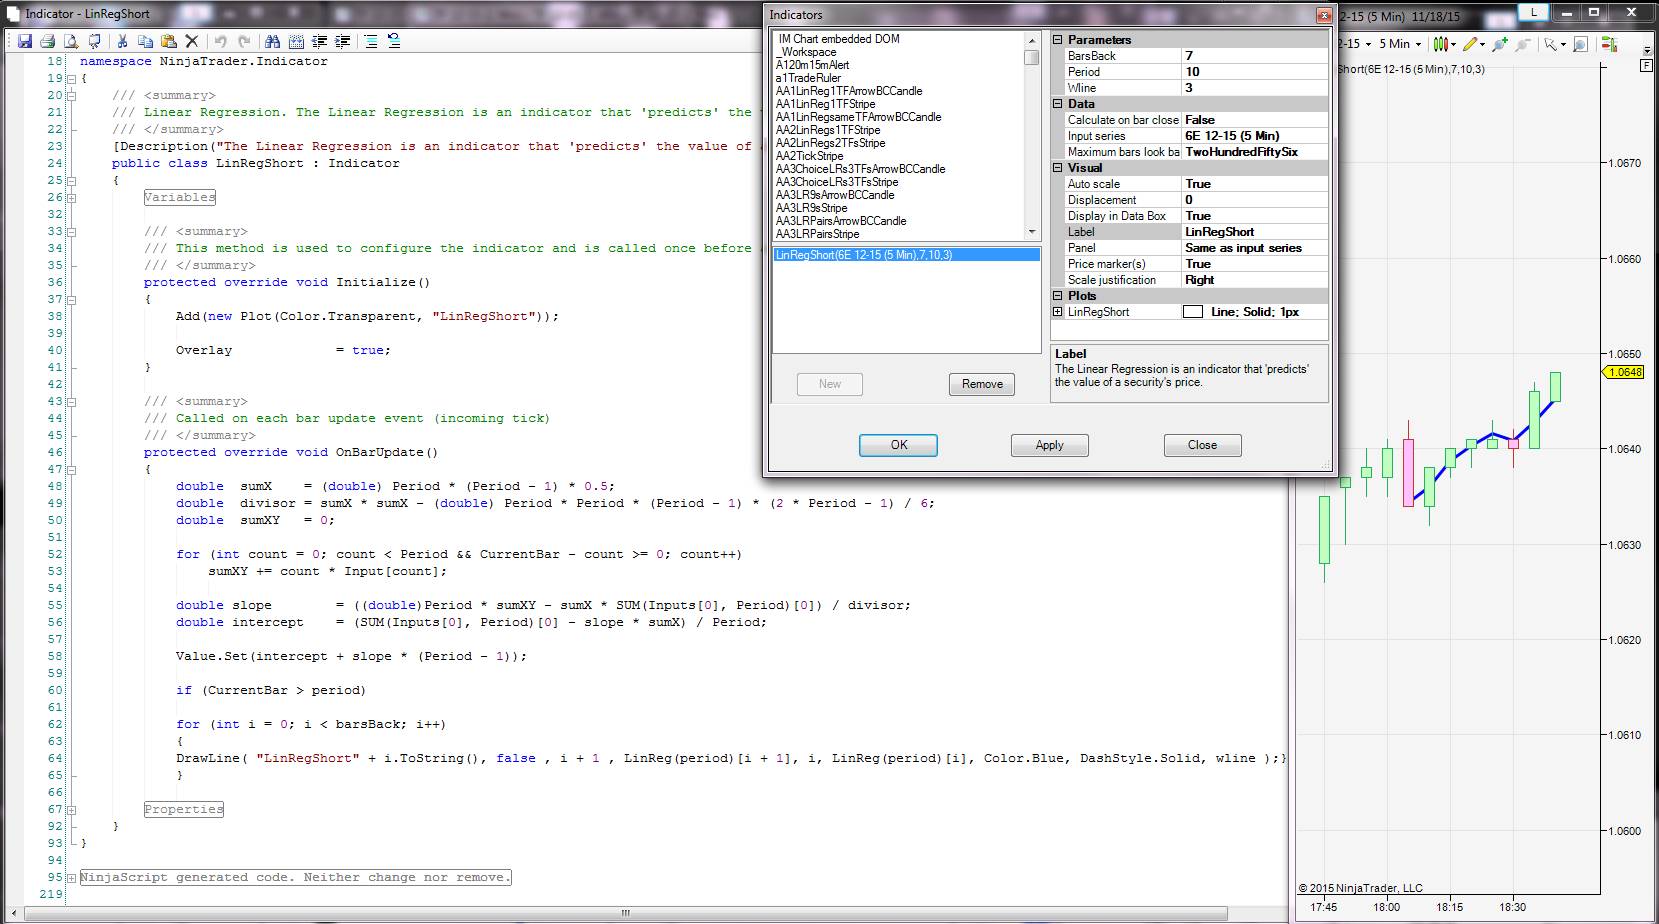Click the Period value field

point(1255,72)
